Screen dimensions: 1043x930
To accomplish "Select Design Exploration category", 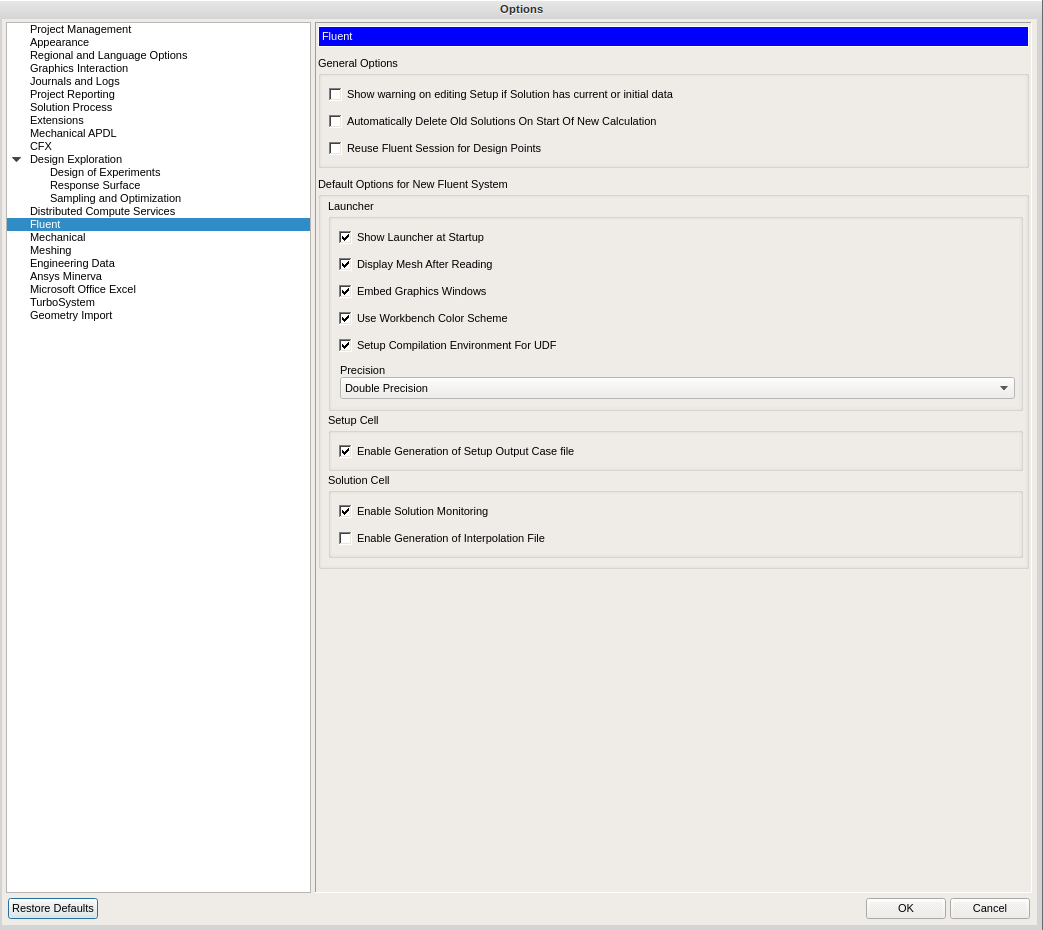I will (x=76, y=160).
